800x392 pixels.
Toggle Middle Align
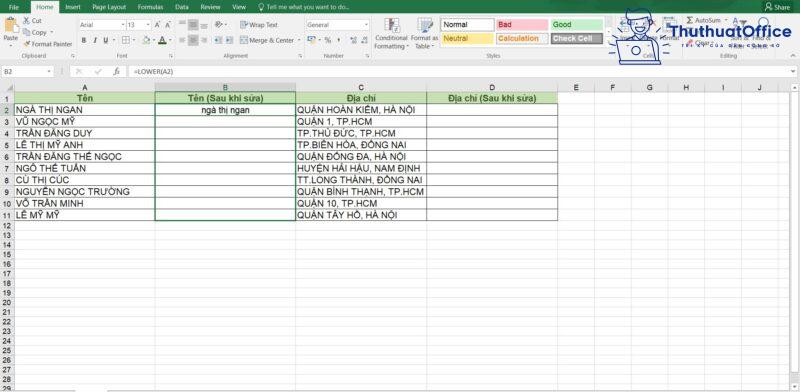(x=193, y=24)
